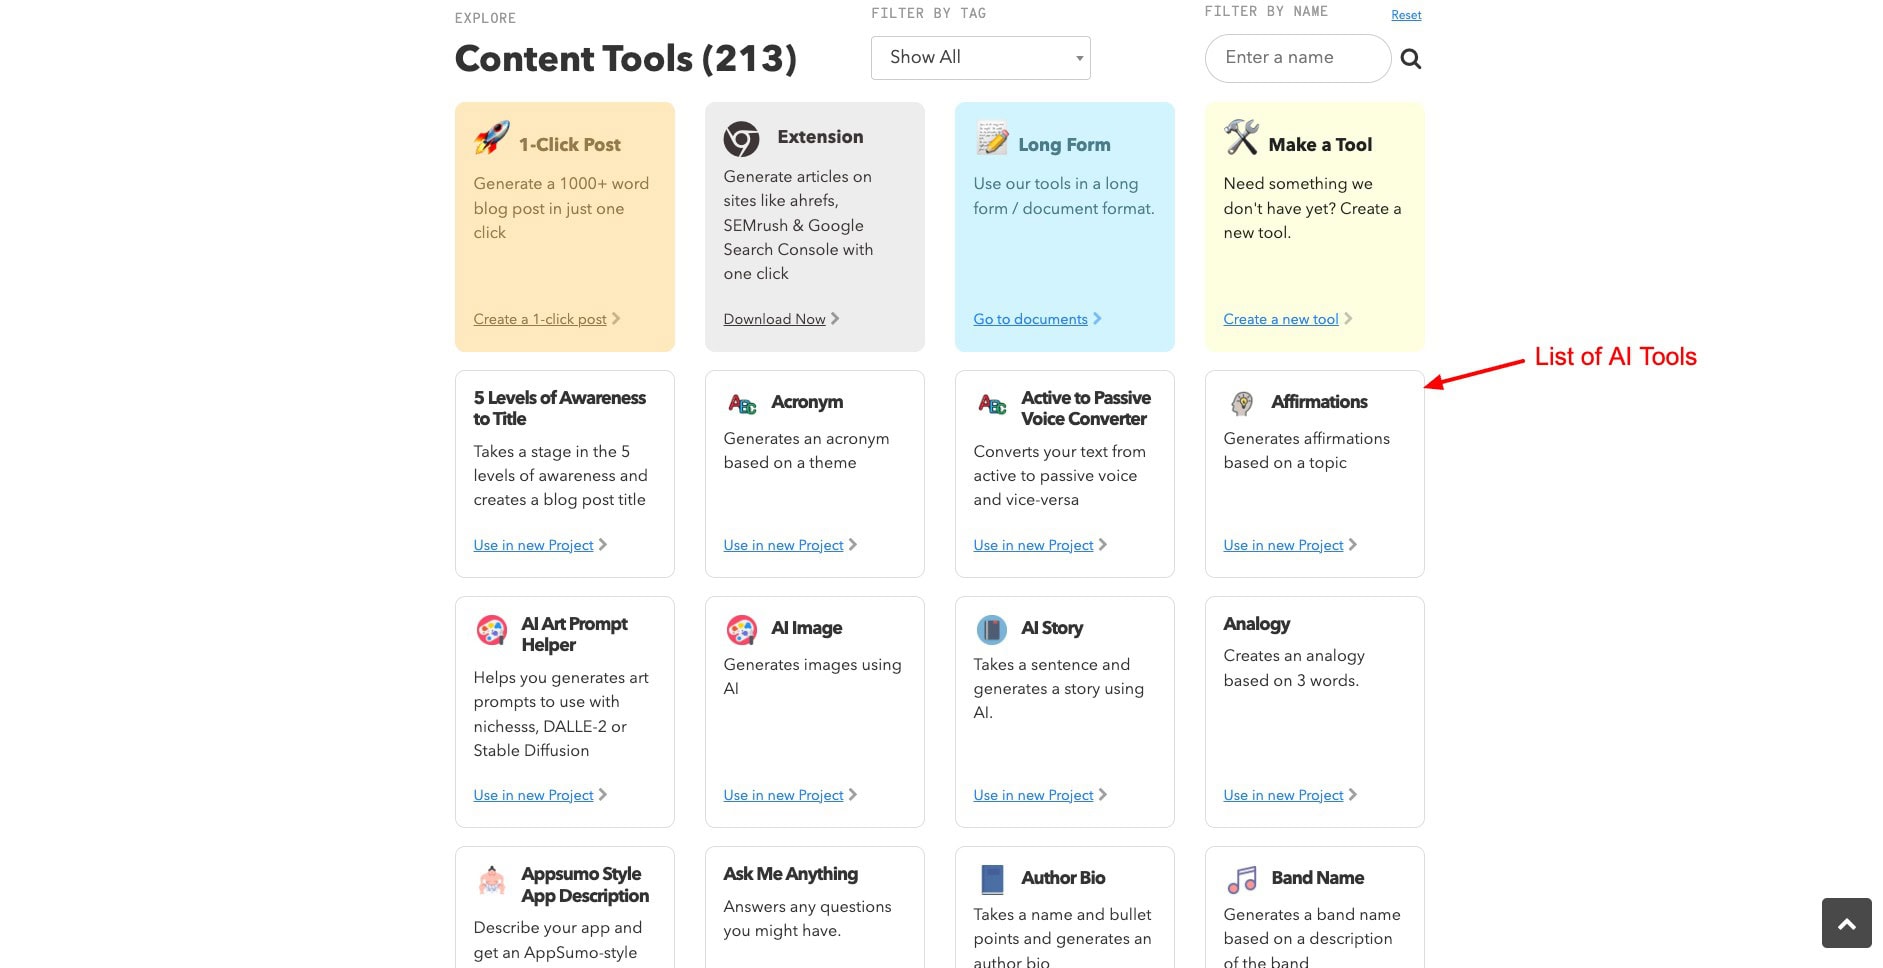Click the Chrome icon on the Extension card
This screenshot has height=968, width=1883.
click(741, 139)
